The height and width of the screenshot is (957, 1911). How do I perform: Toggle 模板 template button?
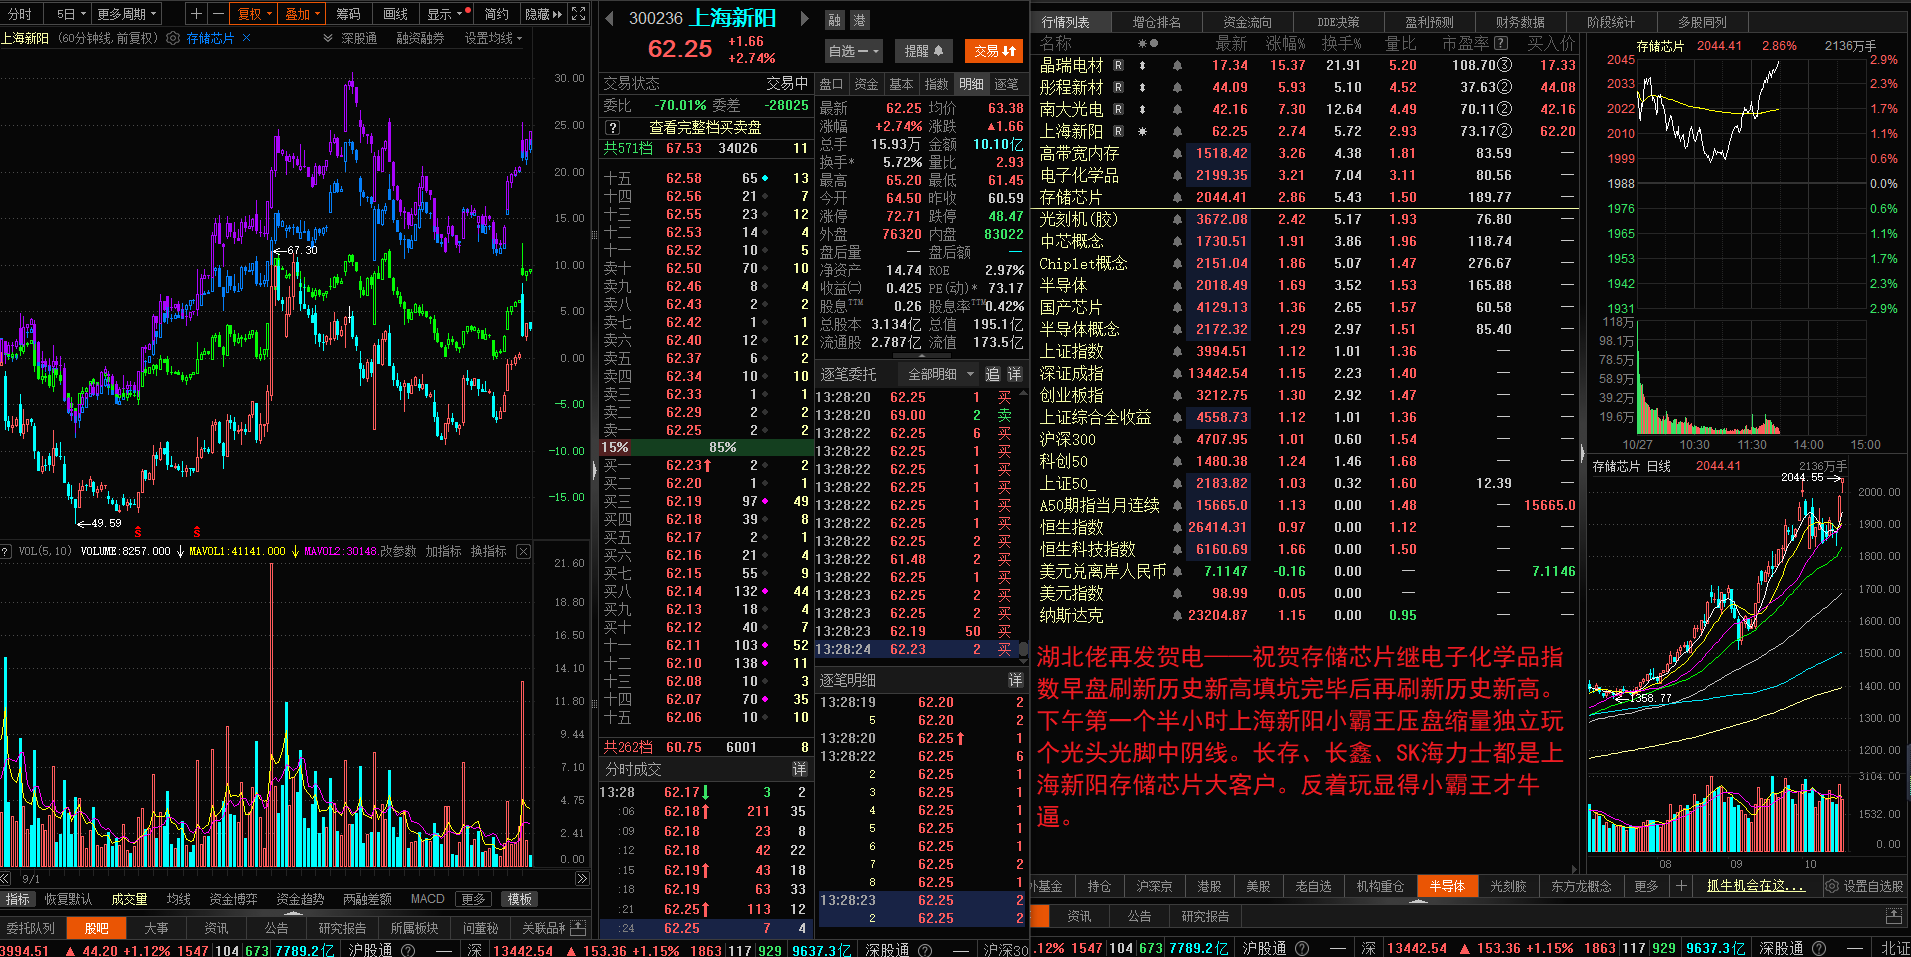pyautogui.click(x=520, y=899)
